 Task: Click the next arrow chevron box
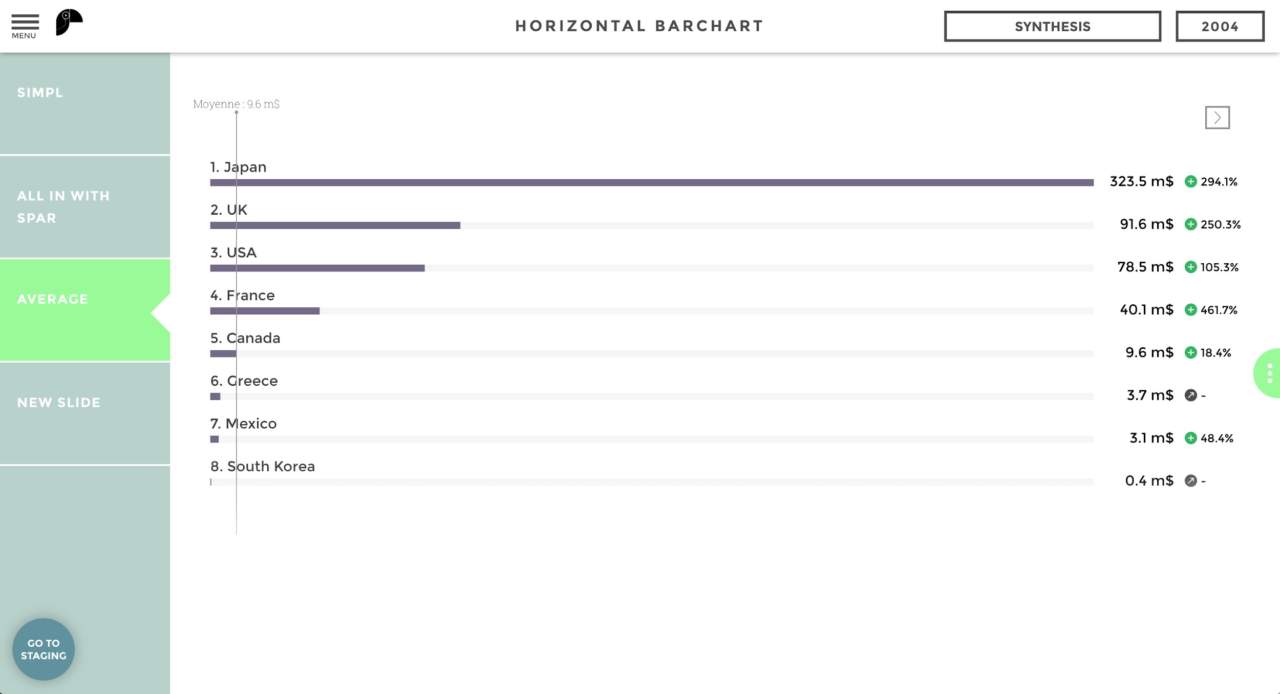click(x=1217, y=118)
